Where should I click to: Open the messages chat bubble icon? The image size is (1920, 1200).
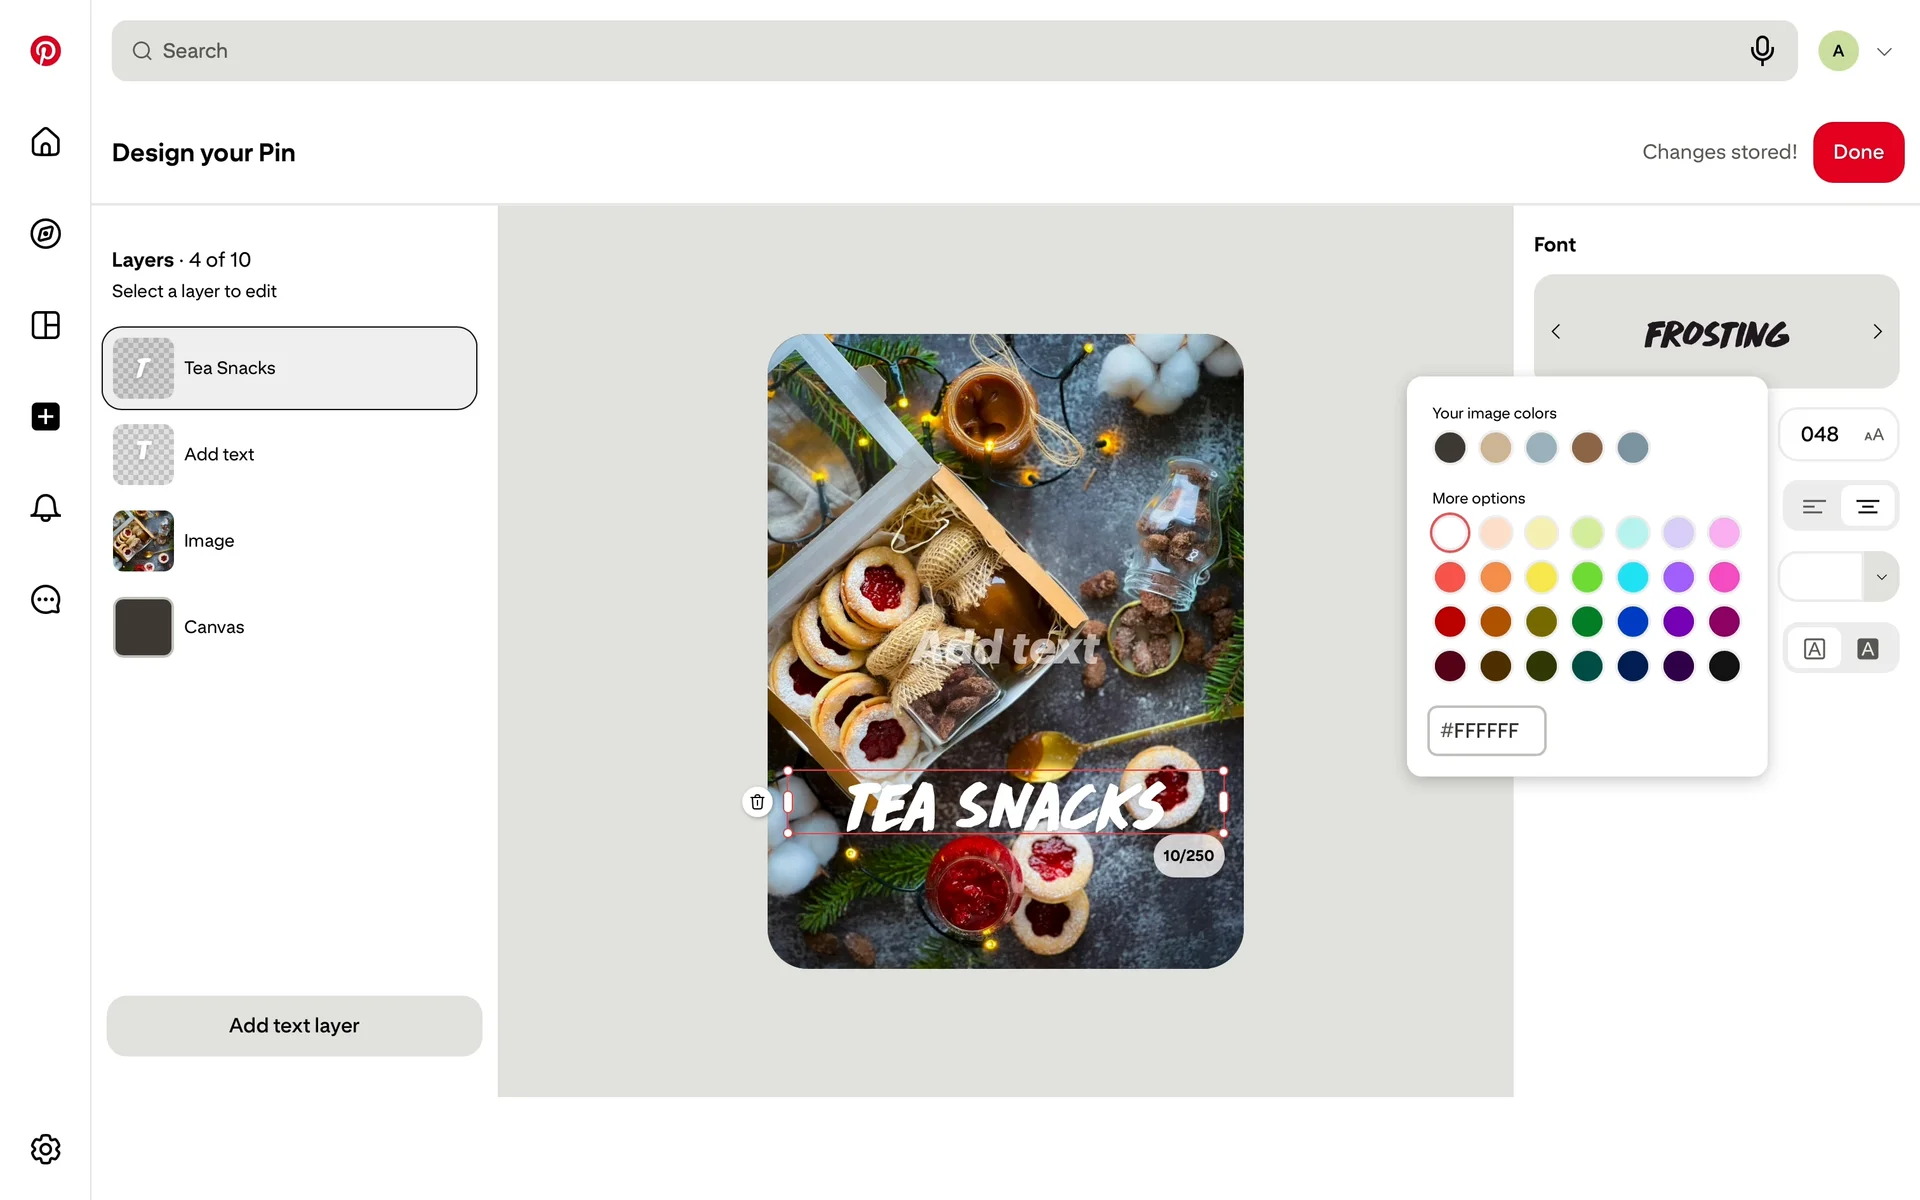tap(45, 600)
